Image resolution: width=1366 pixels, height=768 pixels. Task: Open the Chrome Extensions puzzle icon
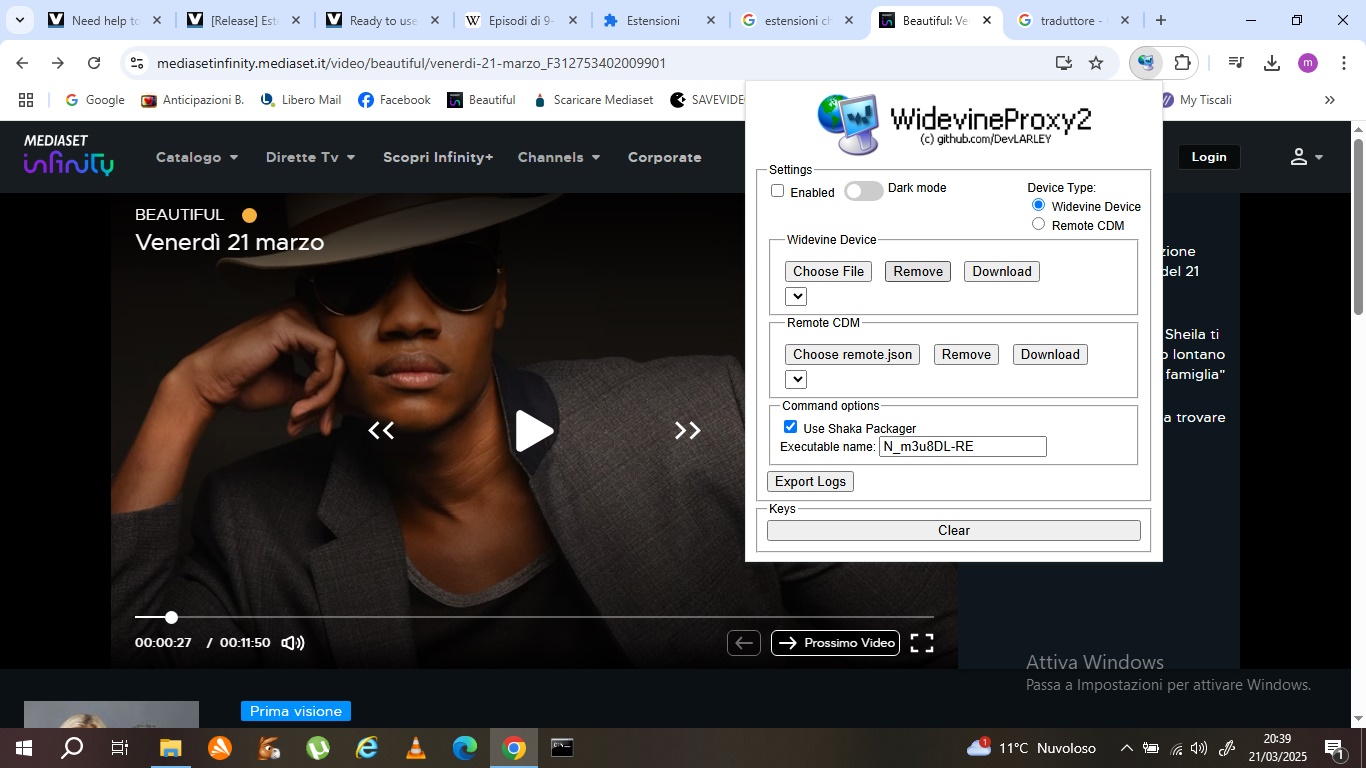(x=1182, y=63)
